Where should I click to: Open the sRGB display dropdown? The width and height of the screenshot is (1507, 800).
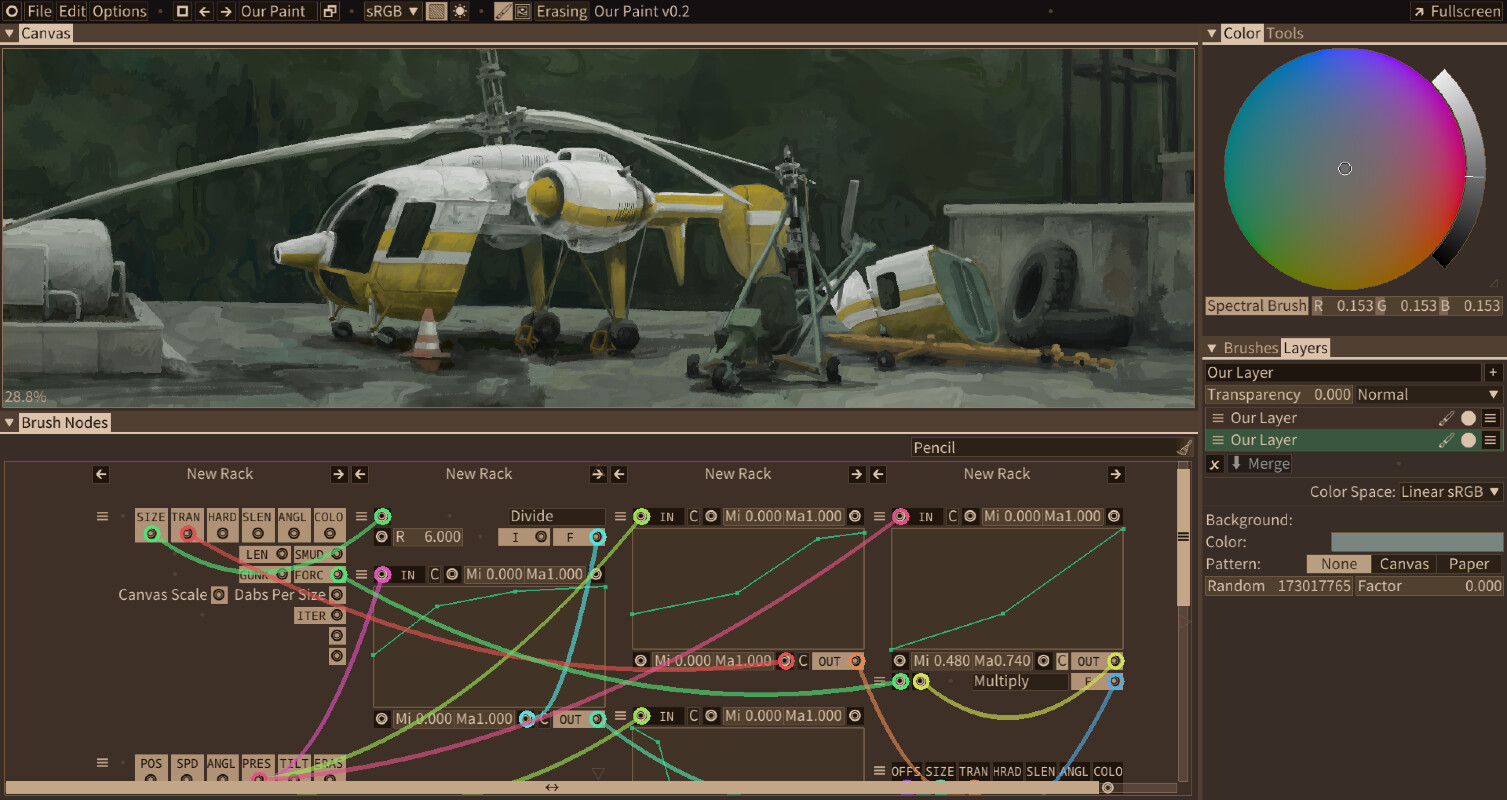392,12
